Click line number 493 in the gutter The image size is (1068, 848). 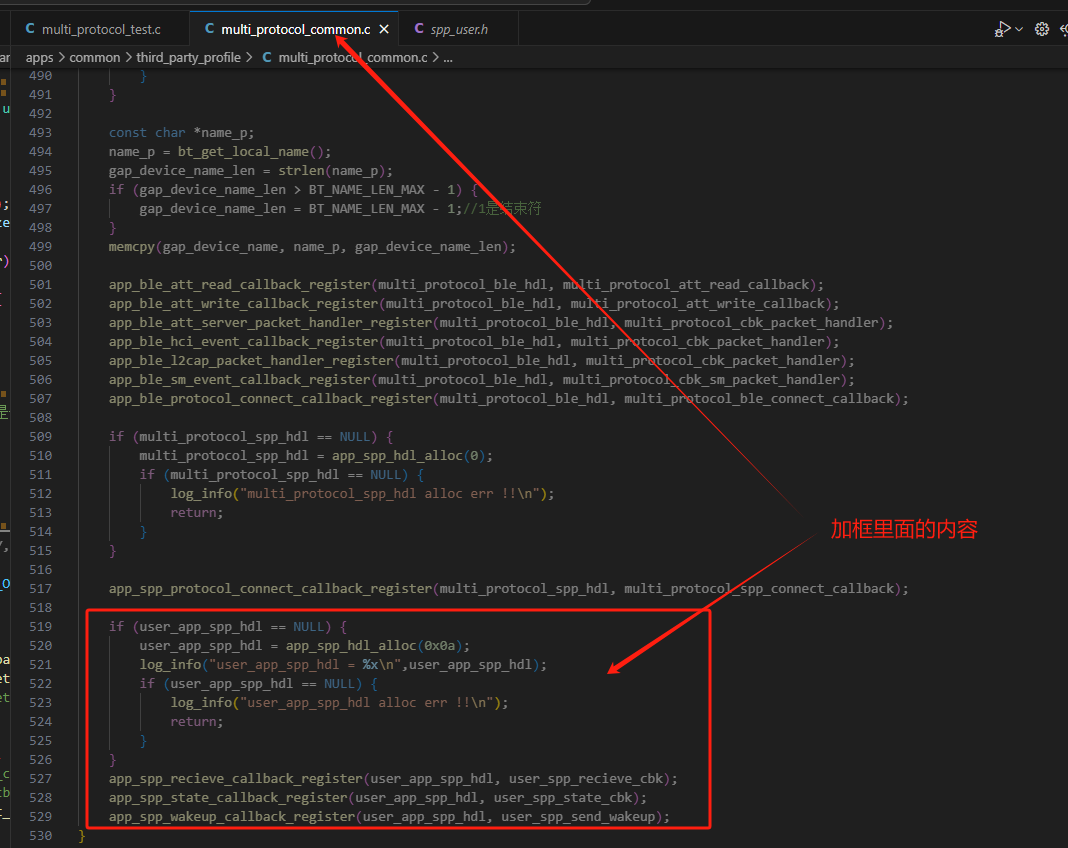tap(40, 133)
